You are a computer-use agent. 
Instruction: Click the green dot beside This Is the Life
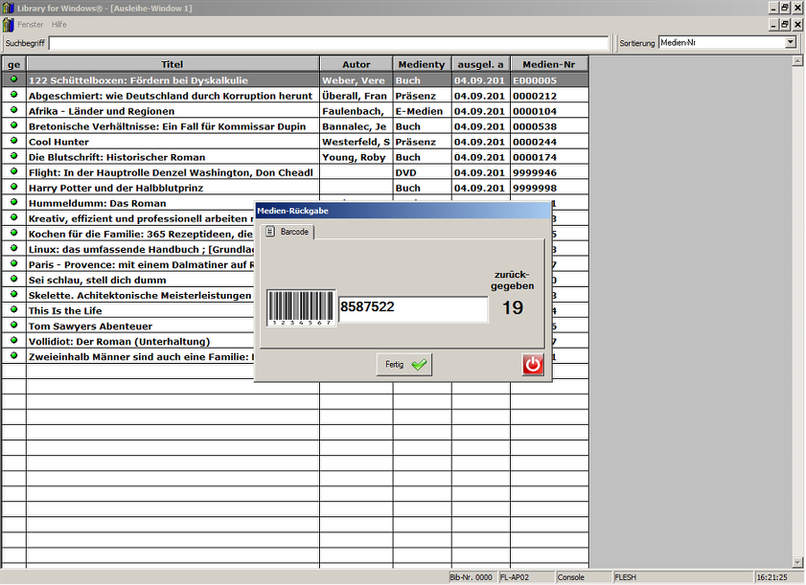(14, 309)
